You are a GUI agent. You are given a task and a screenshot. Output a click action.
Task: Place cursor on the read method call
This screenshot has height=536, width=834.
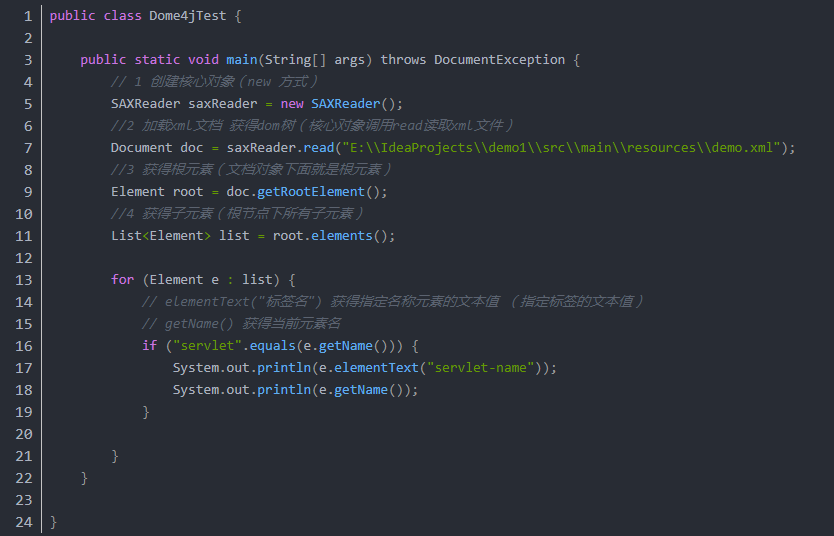coord(319,148)
